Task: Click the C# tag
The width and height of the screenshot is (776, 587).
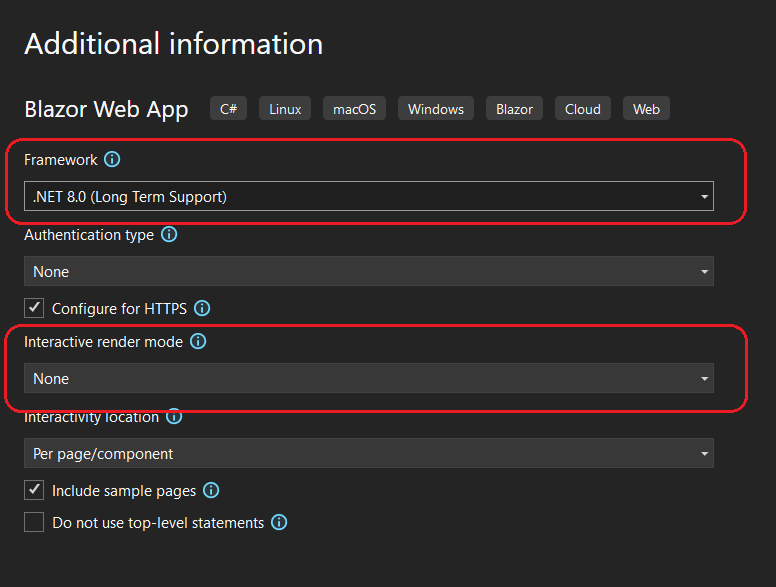Action: coord(228,109)
